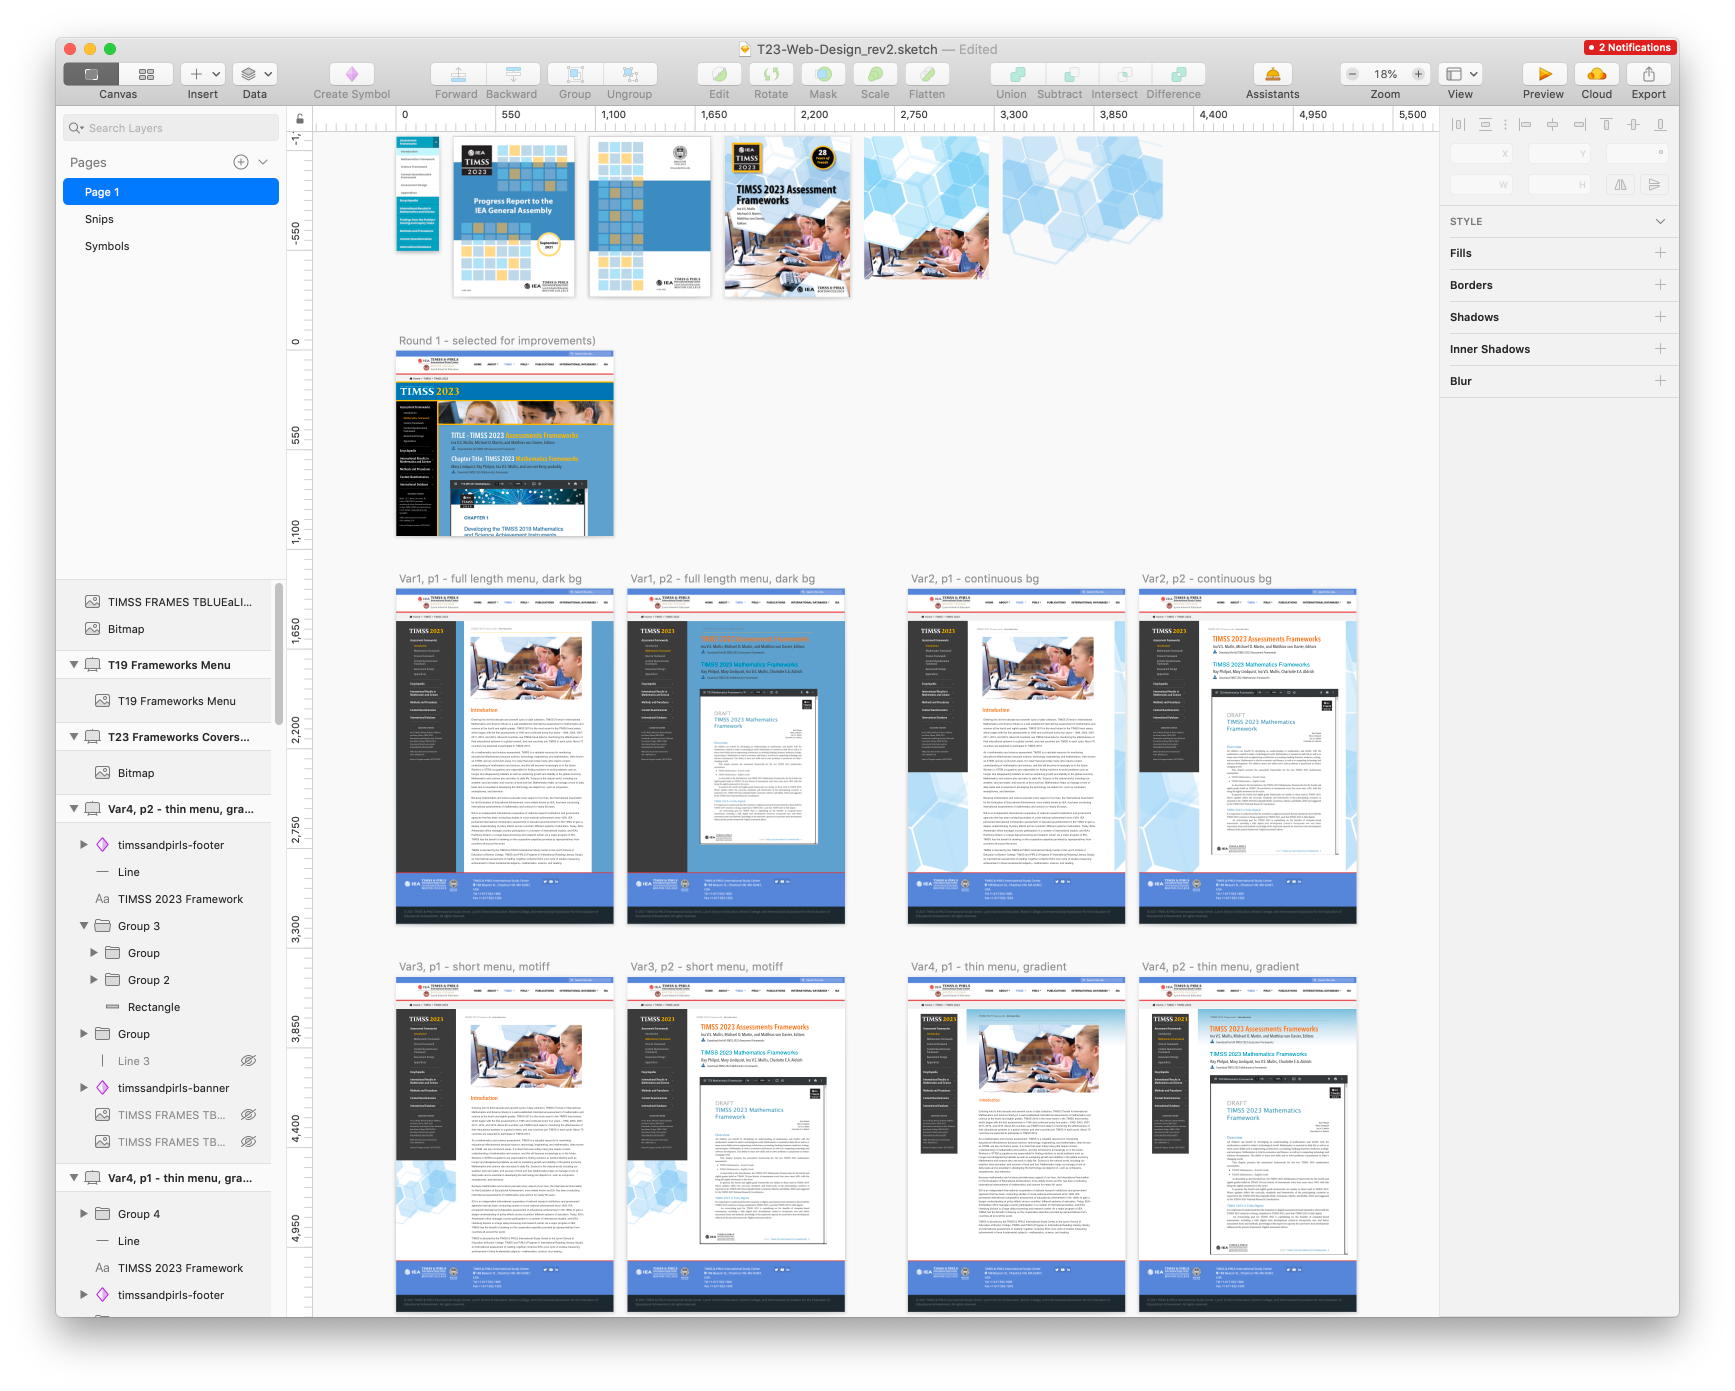Select the Flatten tool
This screenshot has height=1391, width=1735.
[927, 74]
